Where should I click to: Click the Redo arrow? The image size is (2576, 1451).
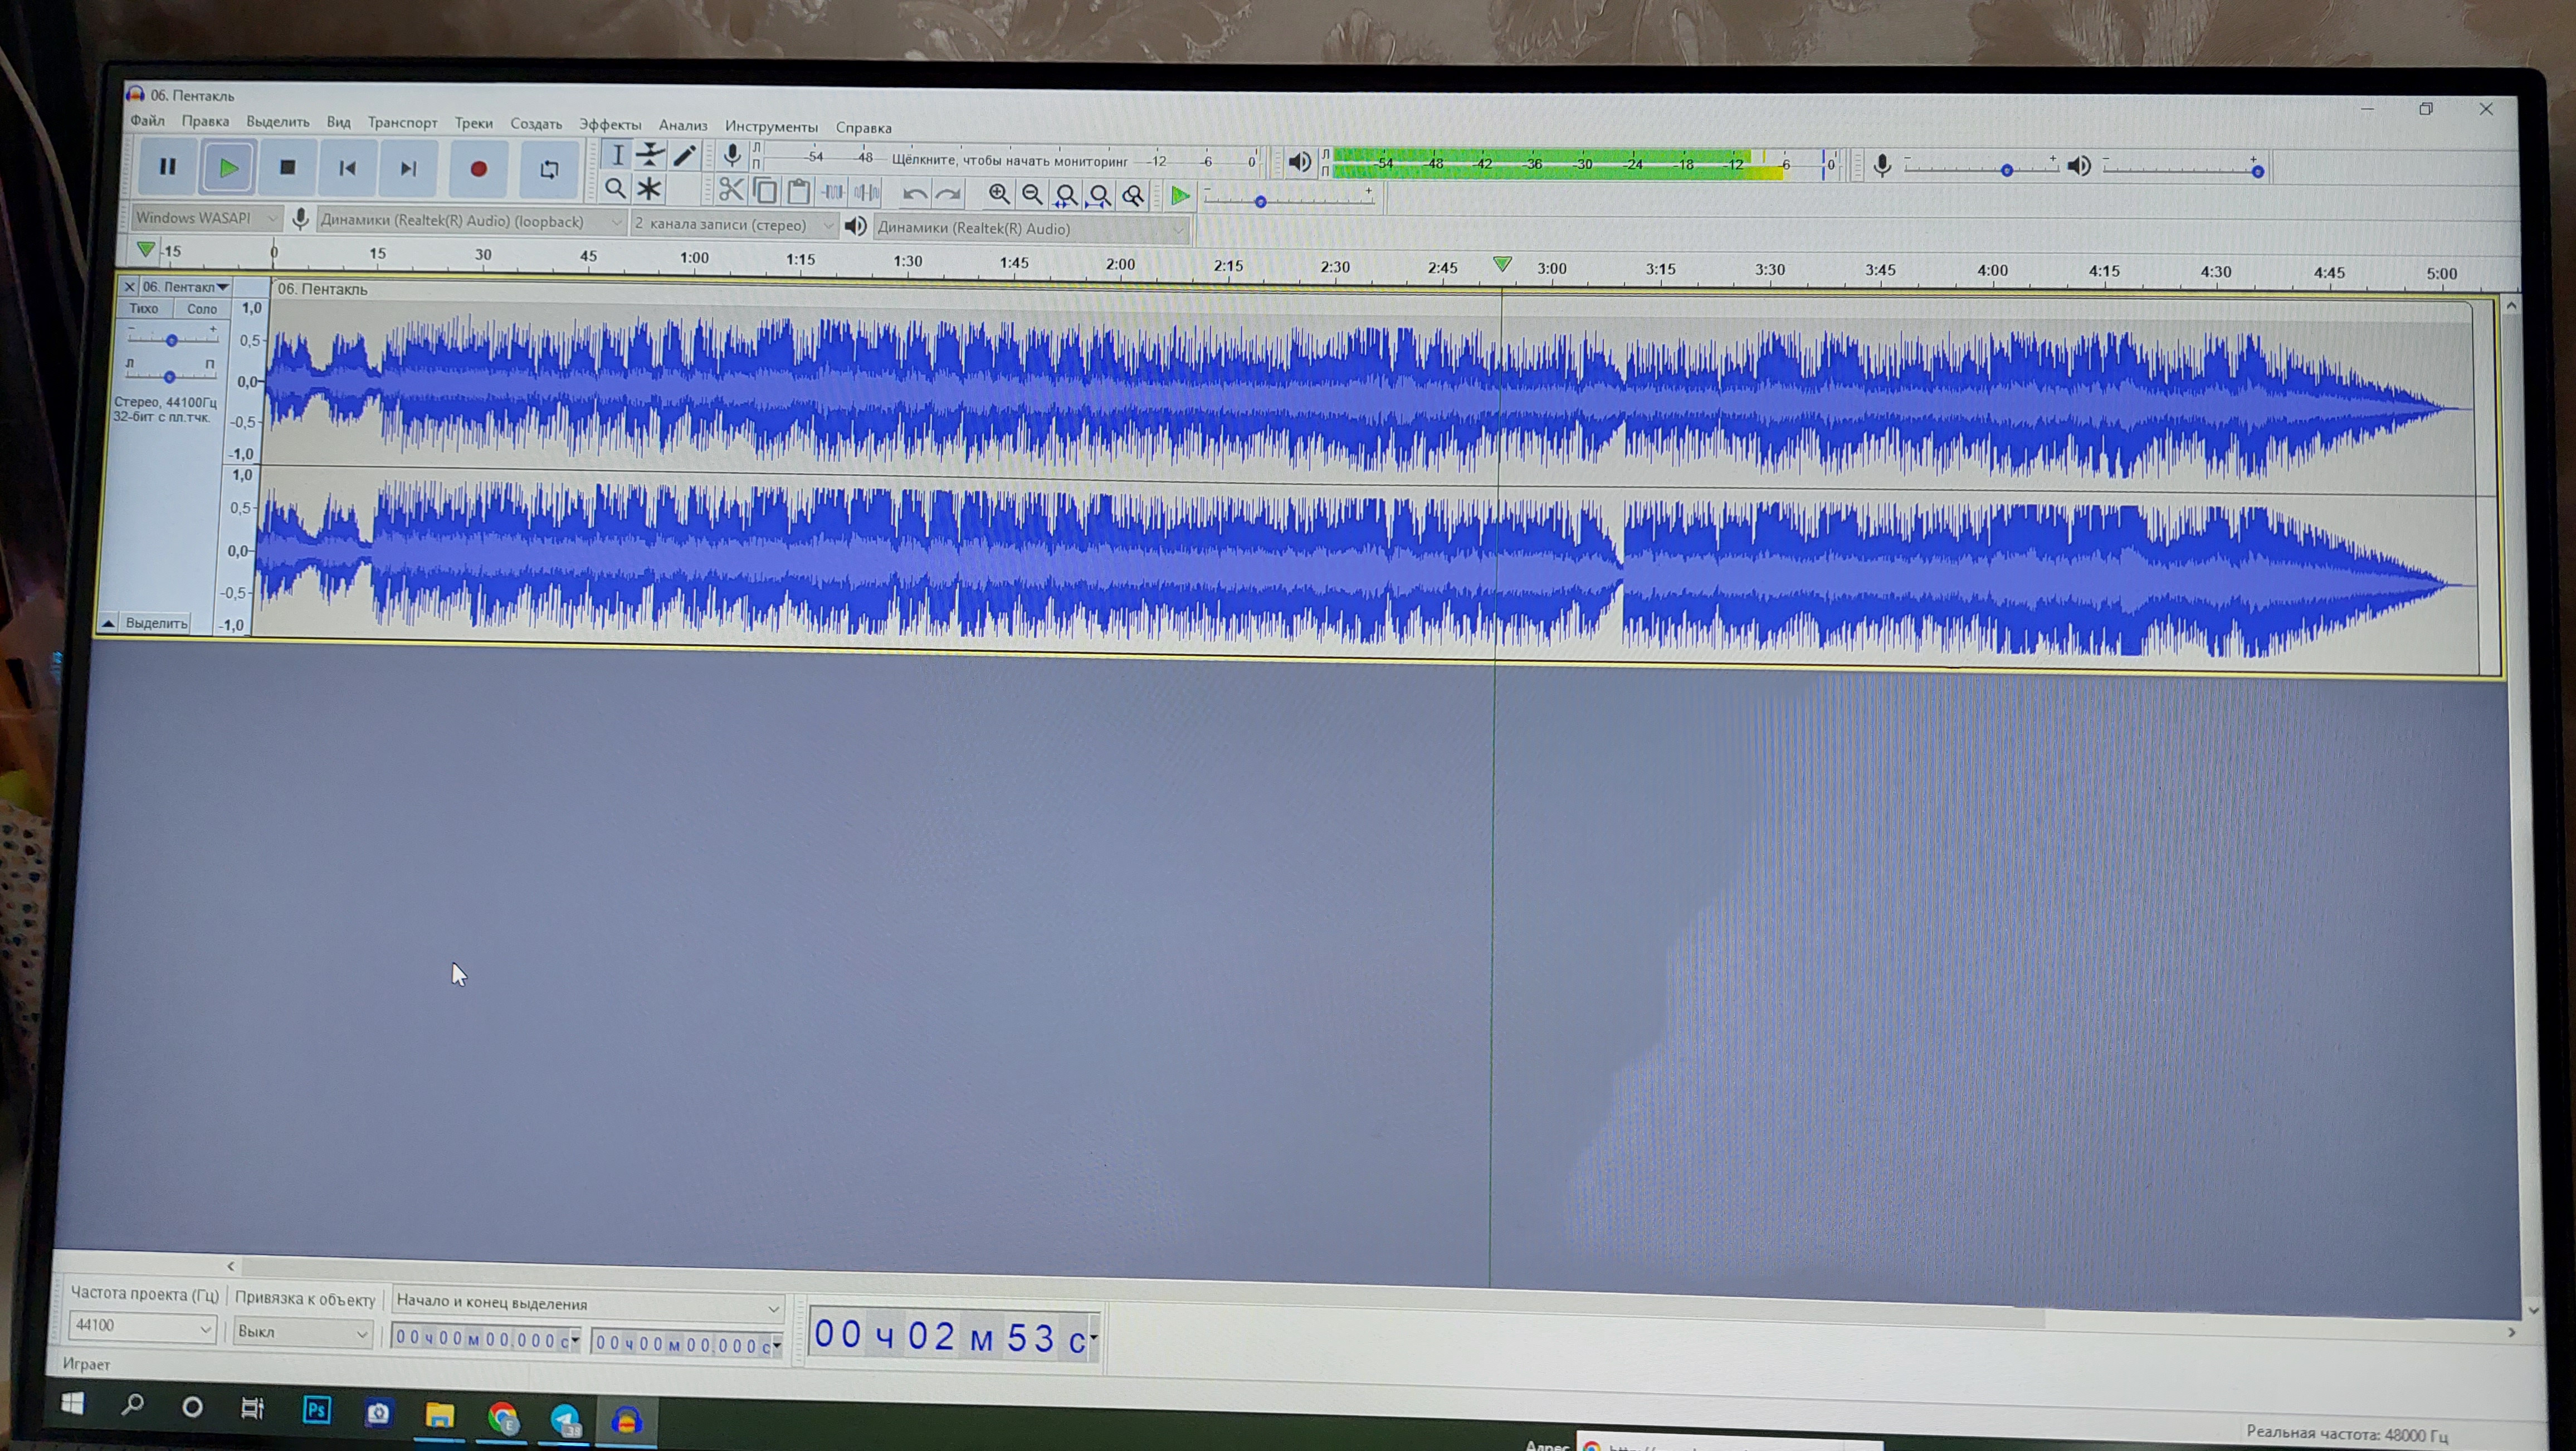(x=948, y=194)
